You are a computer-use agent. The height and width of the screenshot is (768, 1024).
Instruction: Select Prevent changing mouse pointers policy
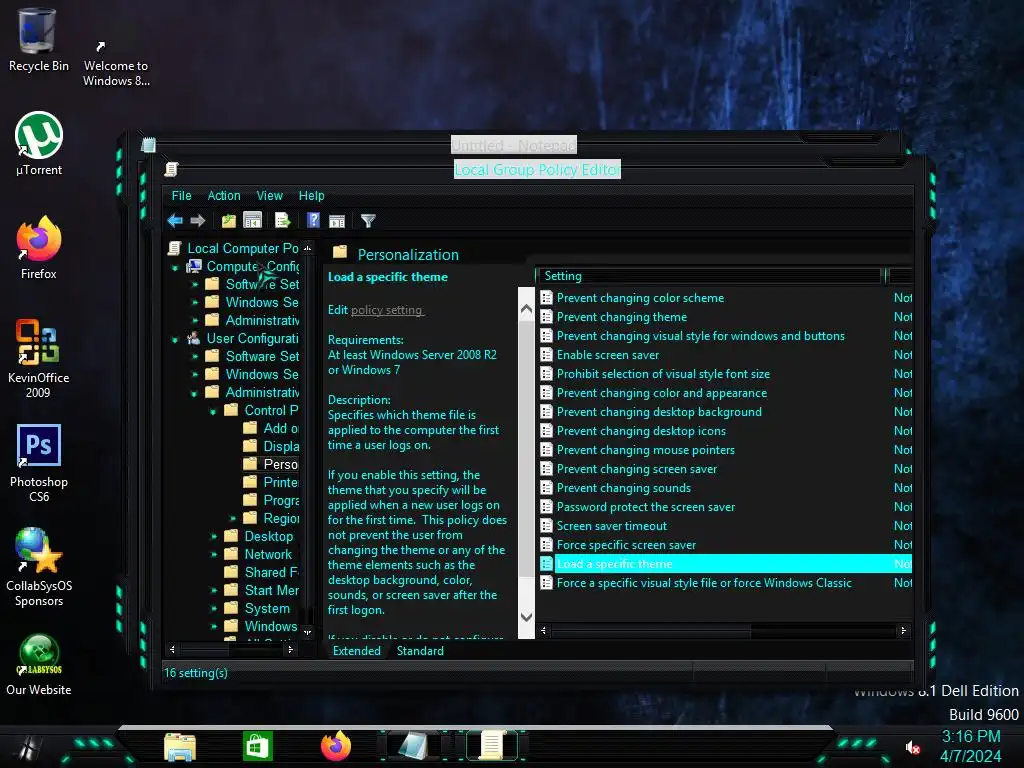[645, 450]
